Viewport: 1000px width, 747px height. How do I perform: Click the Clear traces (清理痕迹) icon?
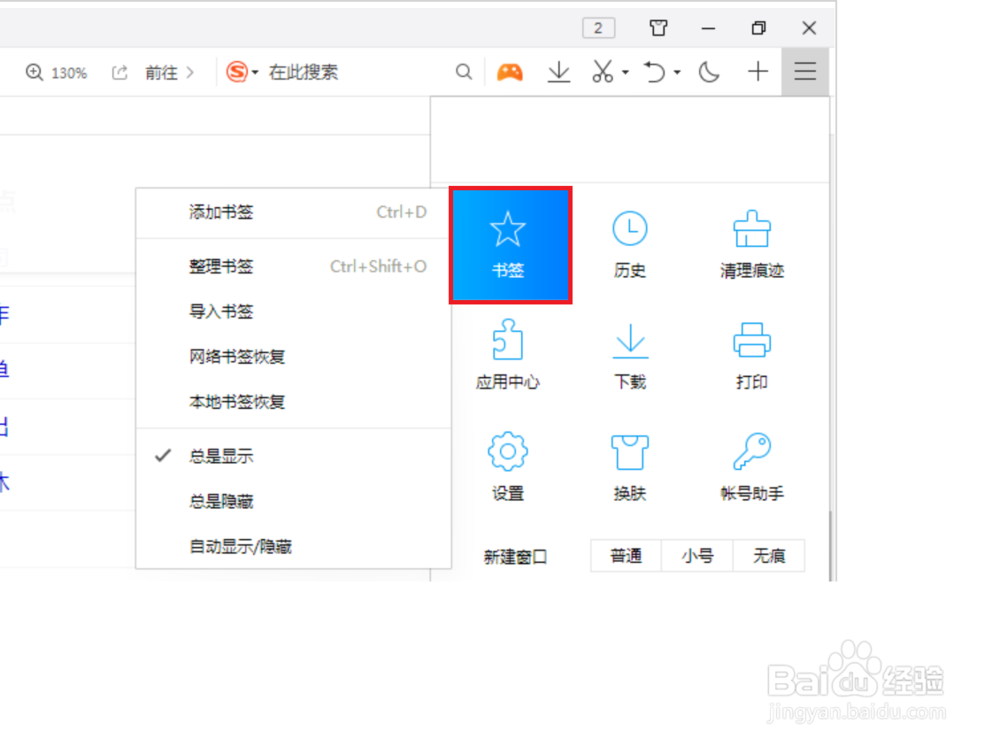coord(752,228)
